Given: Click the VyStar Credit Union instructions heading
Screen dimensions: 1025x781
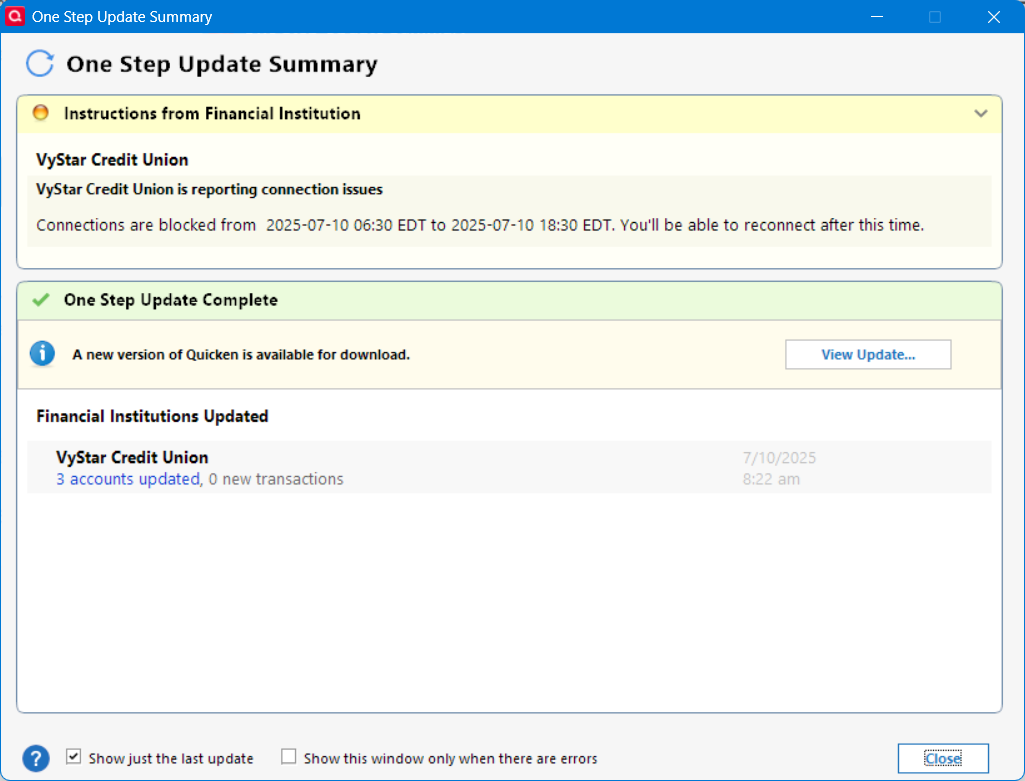Looking at the screenshot, I should [112, 159].
